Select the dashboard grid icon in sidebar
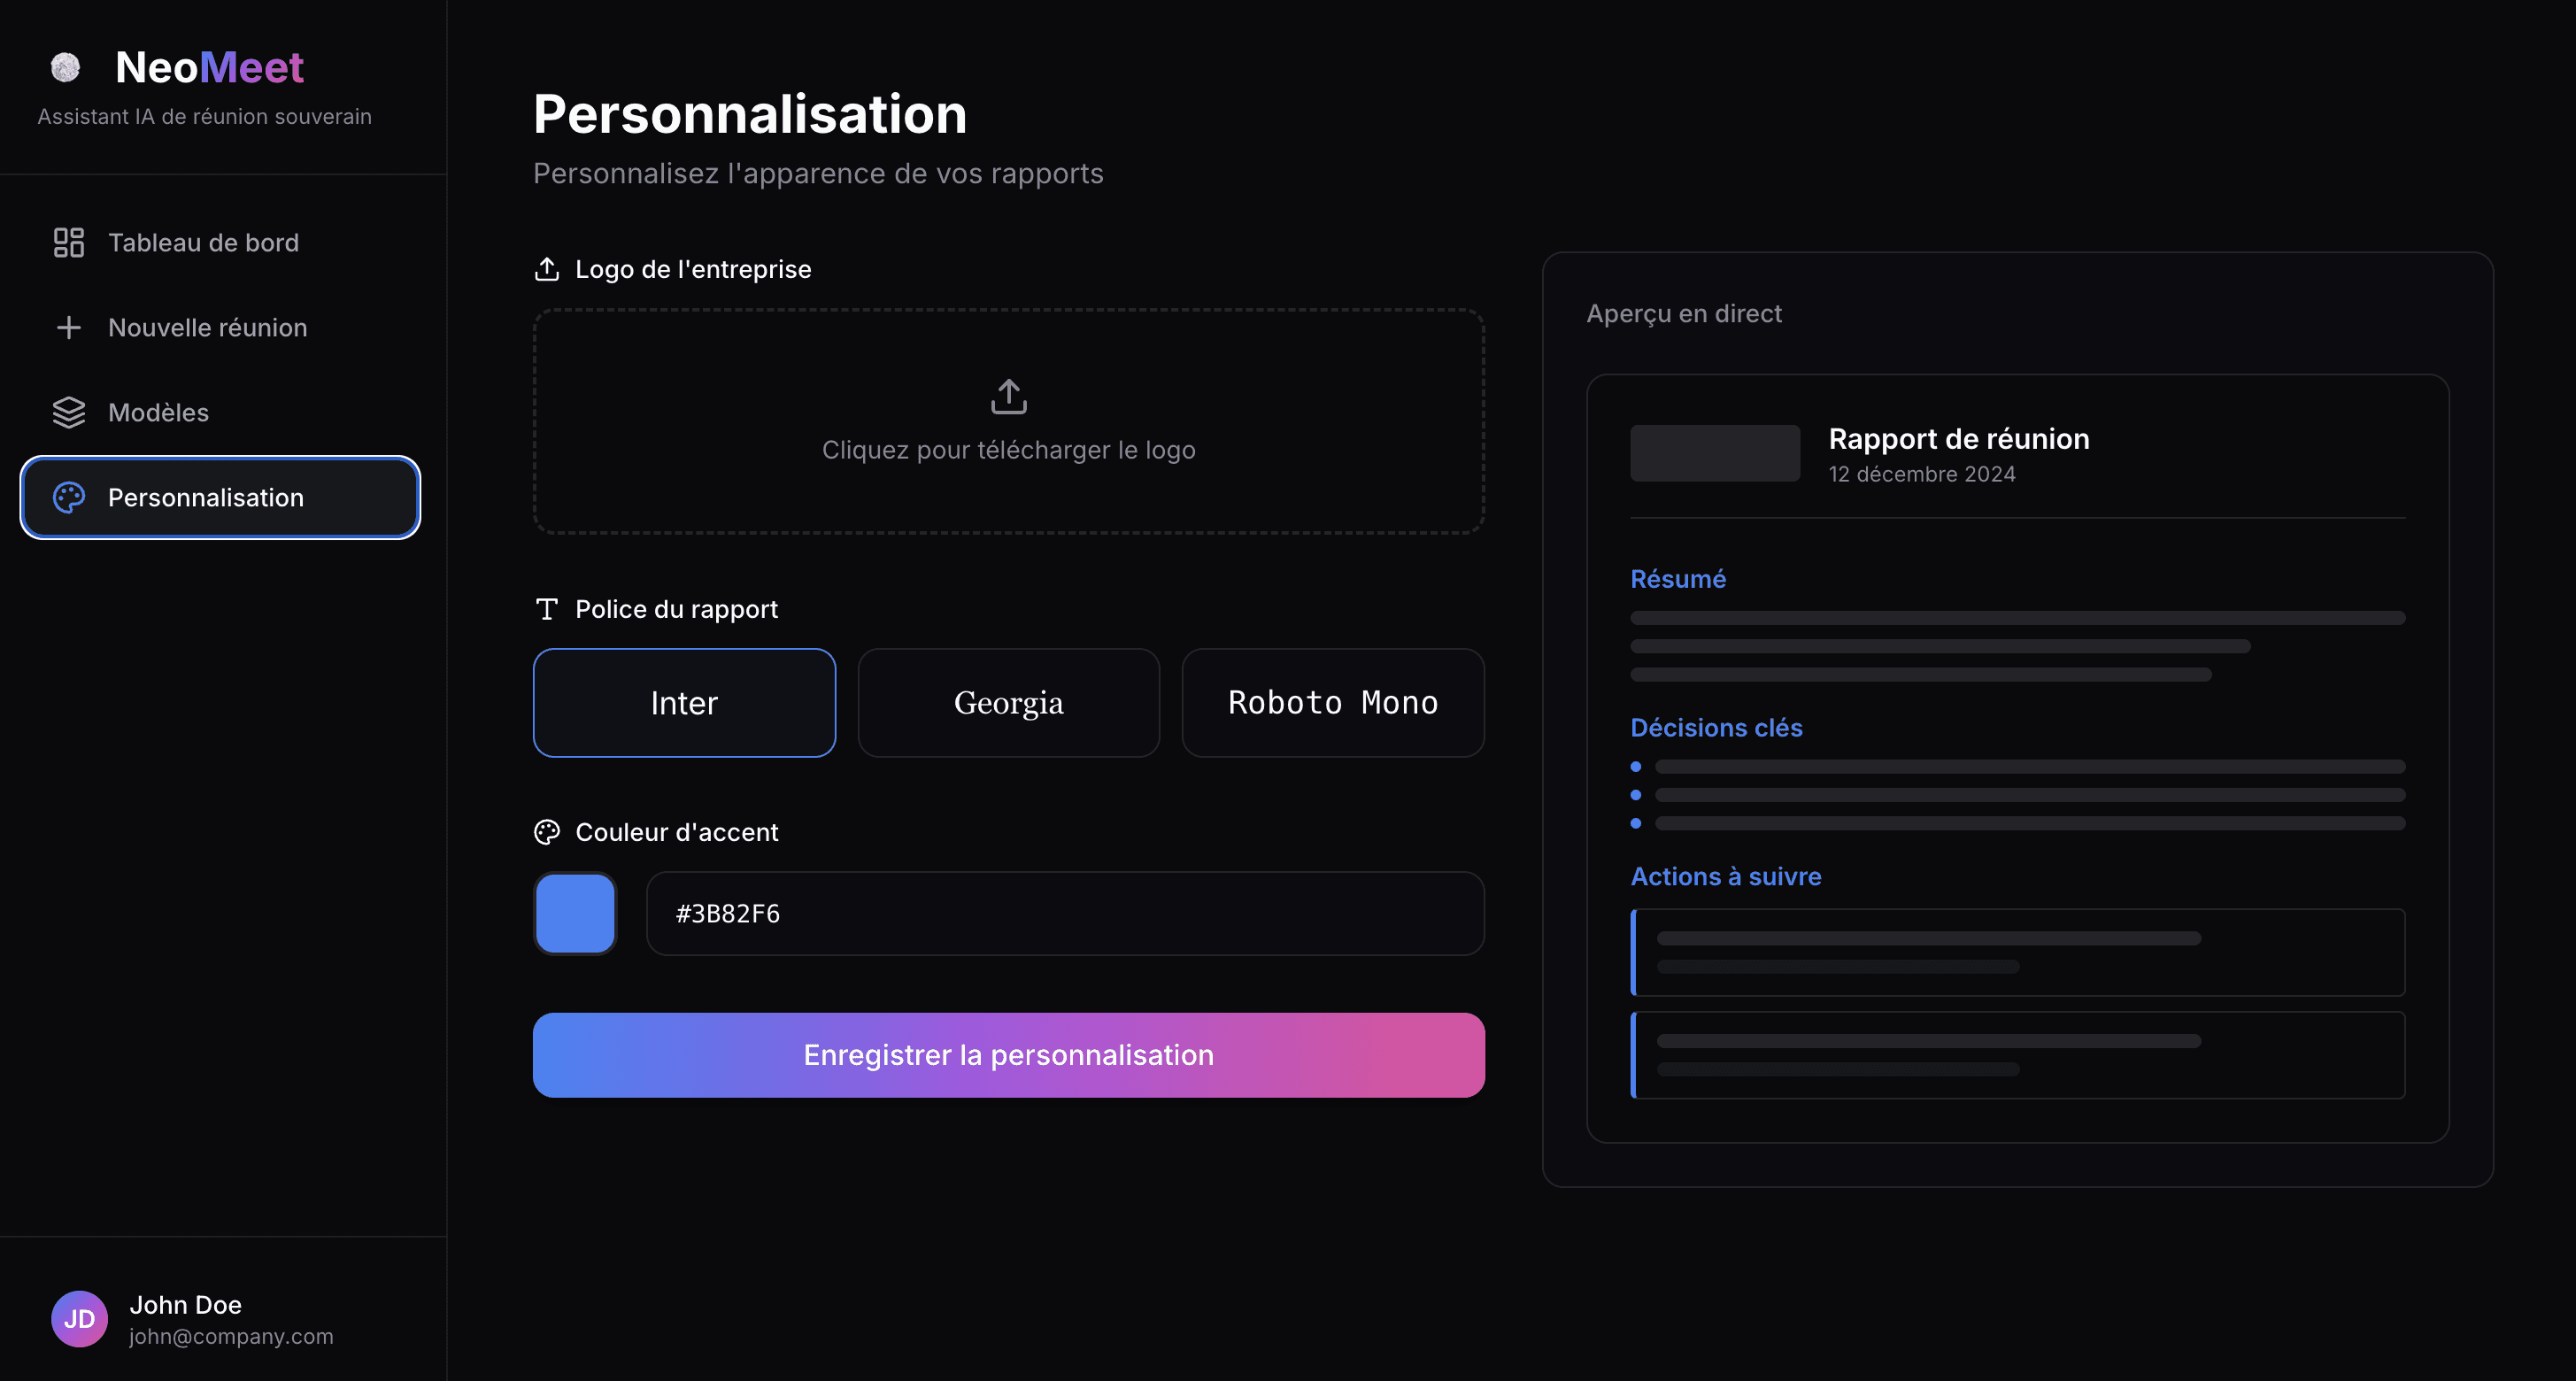This screenshot has width=2576, height=1381. coord(68,242)
